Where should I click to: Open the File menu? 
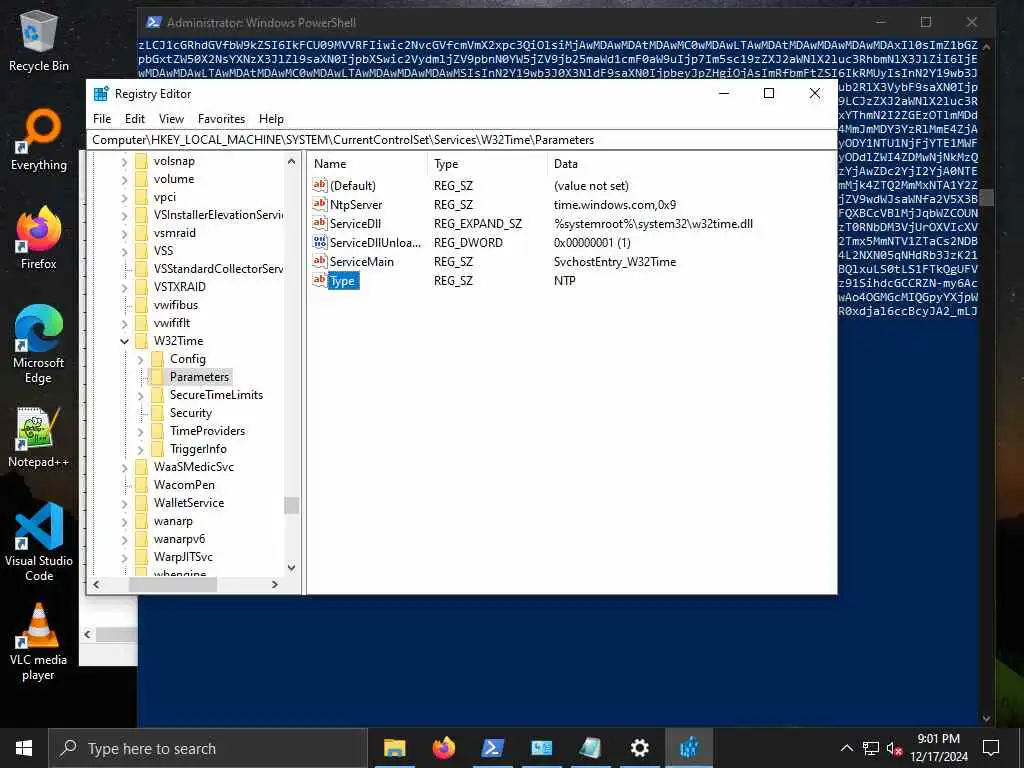(x=102, y=119)
